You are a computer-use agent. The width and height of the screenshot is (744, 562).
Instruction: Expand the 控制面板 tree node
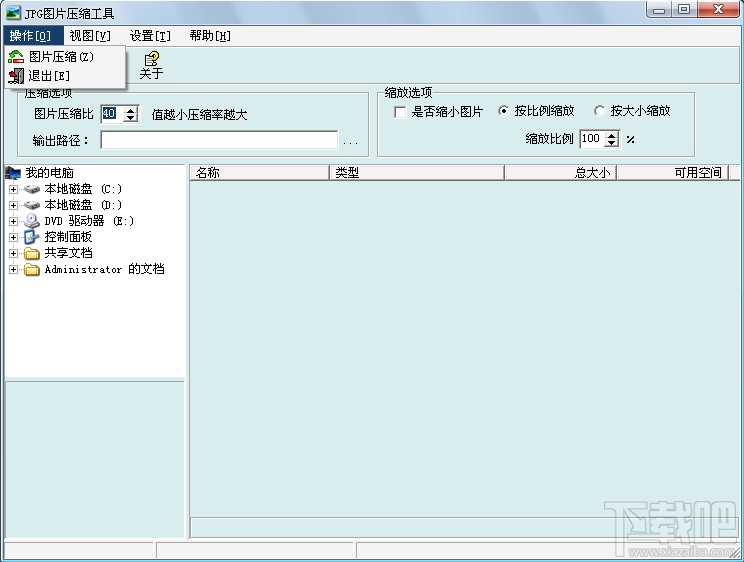coord(13,237)
